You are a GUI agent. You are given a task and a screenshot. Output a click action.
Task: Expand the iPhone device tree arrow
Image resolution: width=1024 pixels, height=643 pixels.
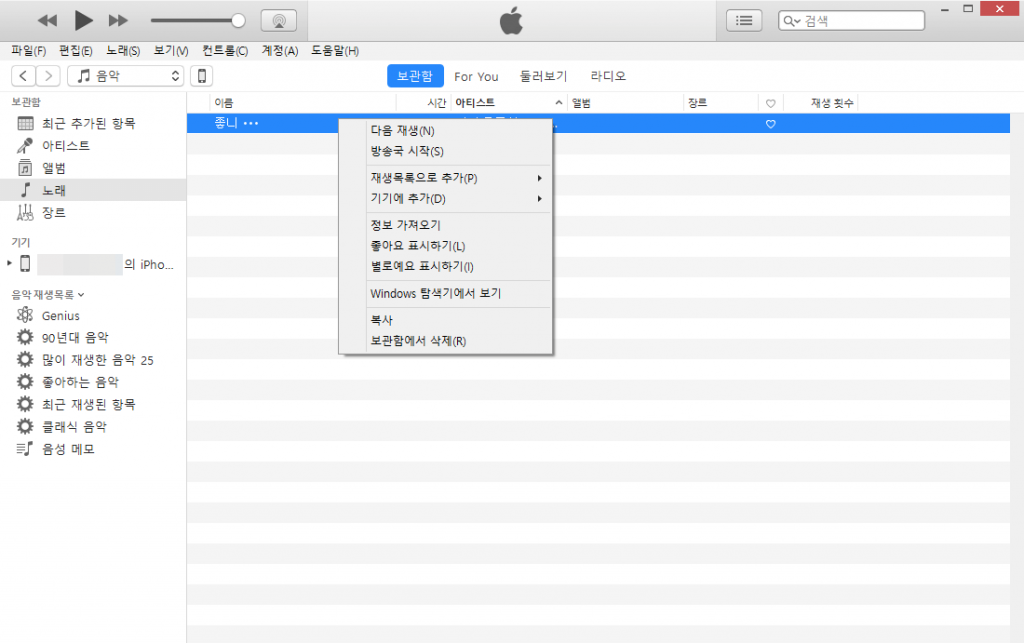(x=9, y=263)
